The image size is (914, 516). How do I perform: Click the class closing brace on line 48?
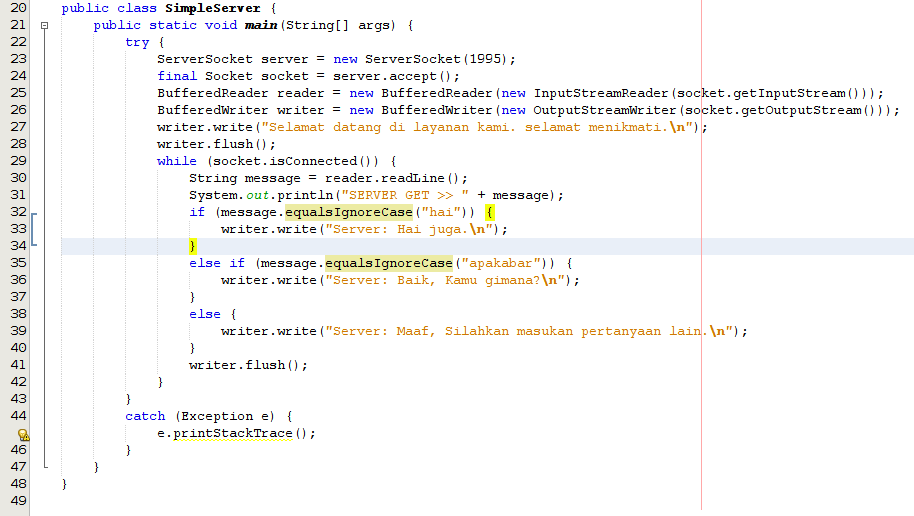[x=64, y=484]
